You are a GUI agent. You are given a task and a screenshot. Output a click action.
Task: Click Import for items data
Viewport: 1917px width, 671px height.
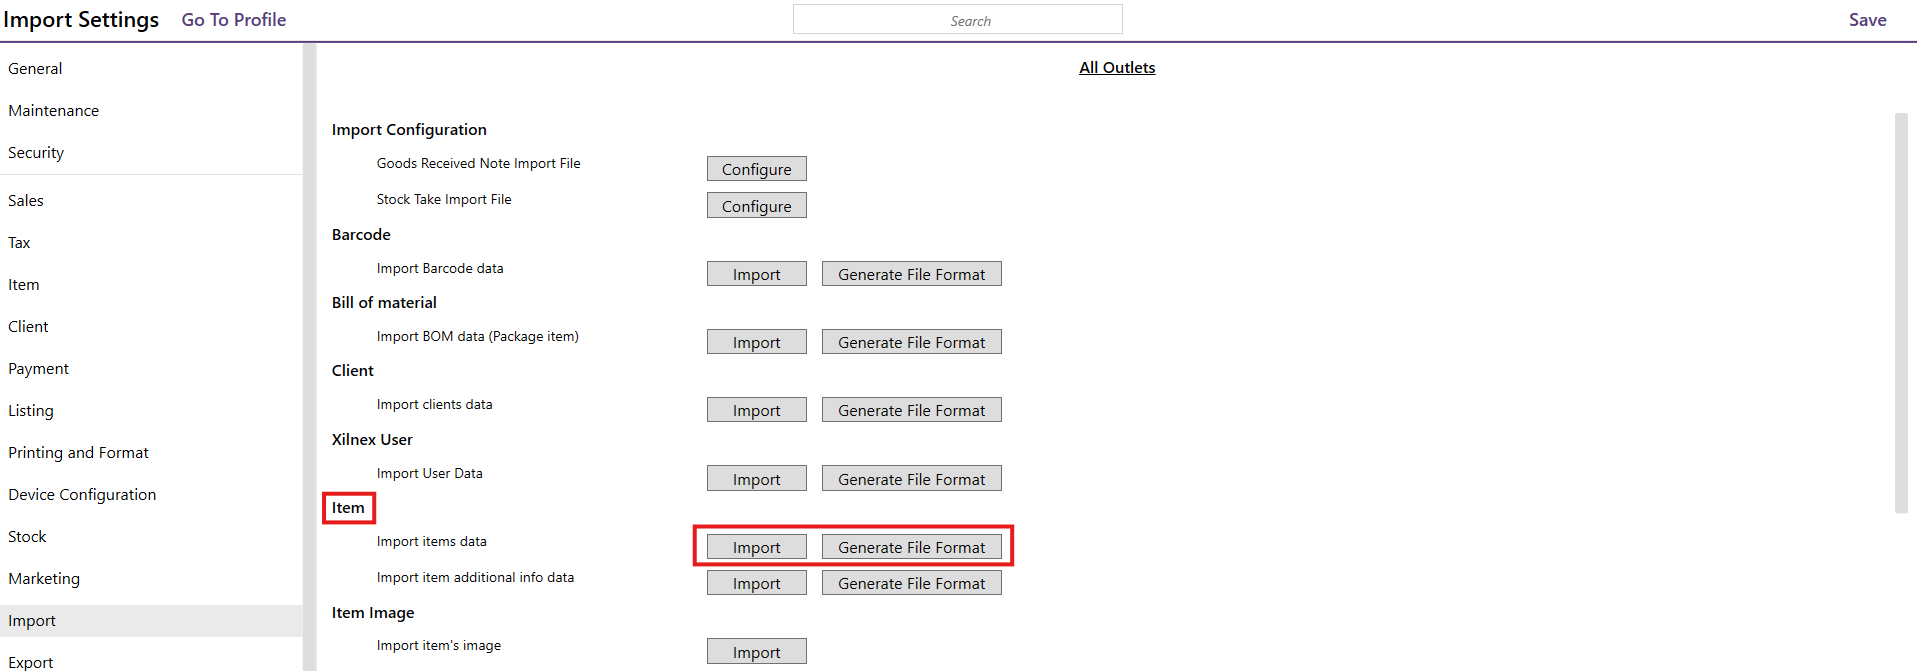(756, 547)
